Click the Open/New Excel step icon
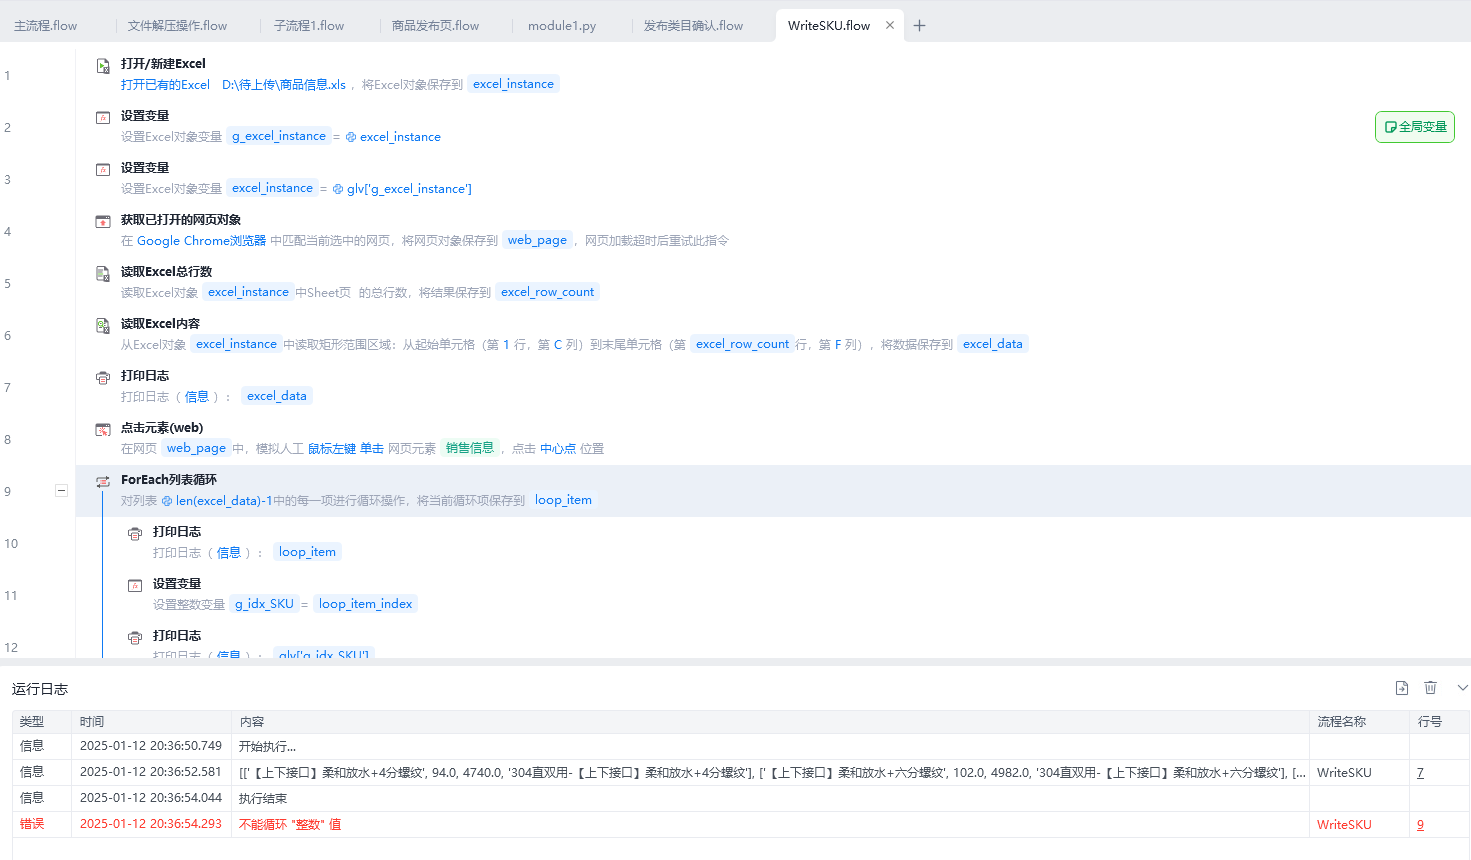Image resolution: width=1471 pixels, height=860 pixels. coord(103,66)
